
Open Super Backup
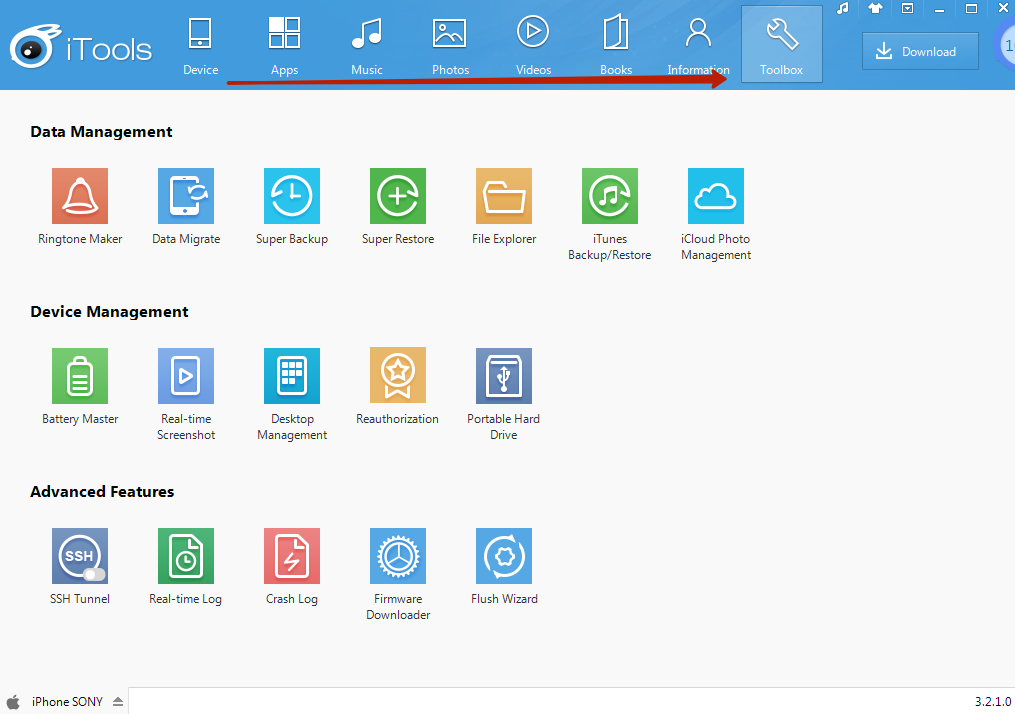tap(292, 196)
